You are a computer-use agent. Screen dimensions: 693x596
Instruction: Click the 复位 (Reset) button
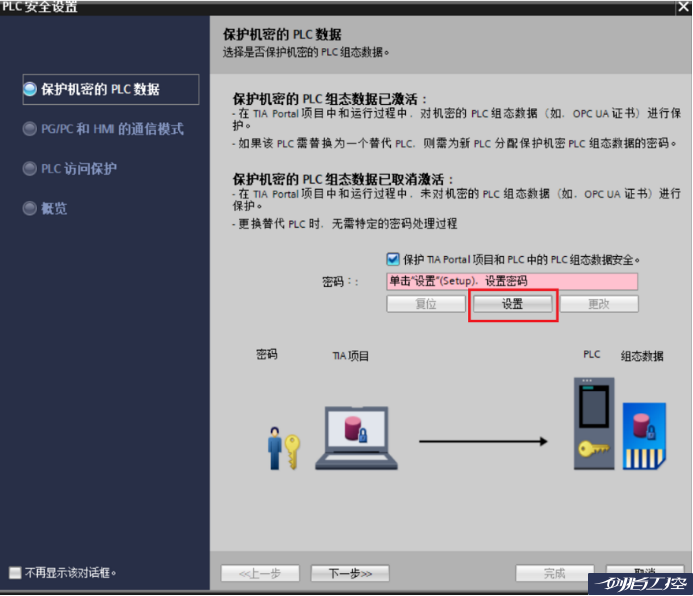[x=426, y=304]
